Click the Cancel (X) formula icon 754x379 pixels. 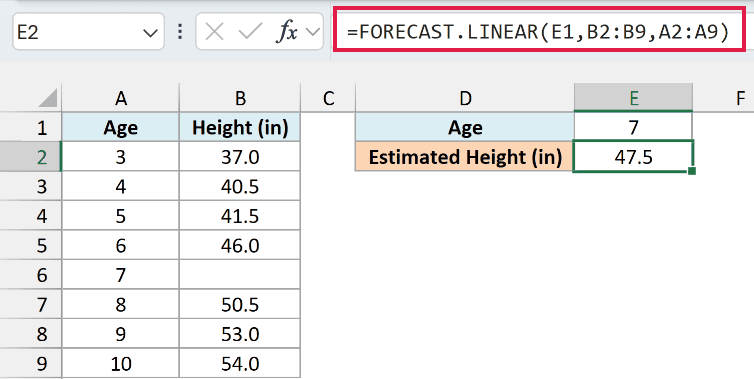pyautogui.click(x=214, y=32)
